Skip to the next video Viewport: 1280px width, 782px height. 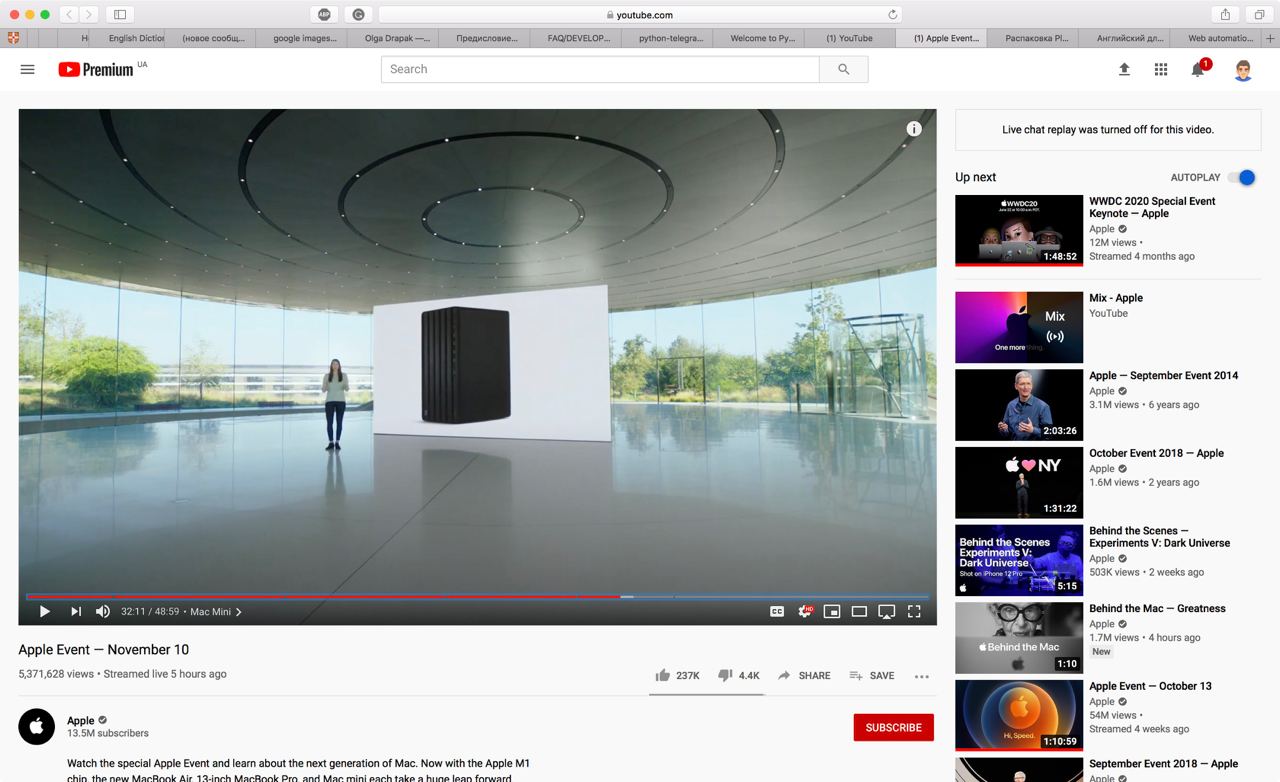click(76, 611)
